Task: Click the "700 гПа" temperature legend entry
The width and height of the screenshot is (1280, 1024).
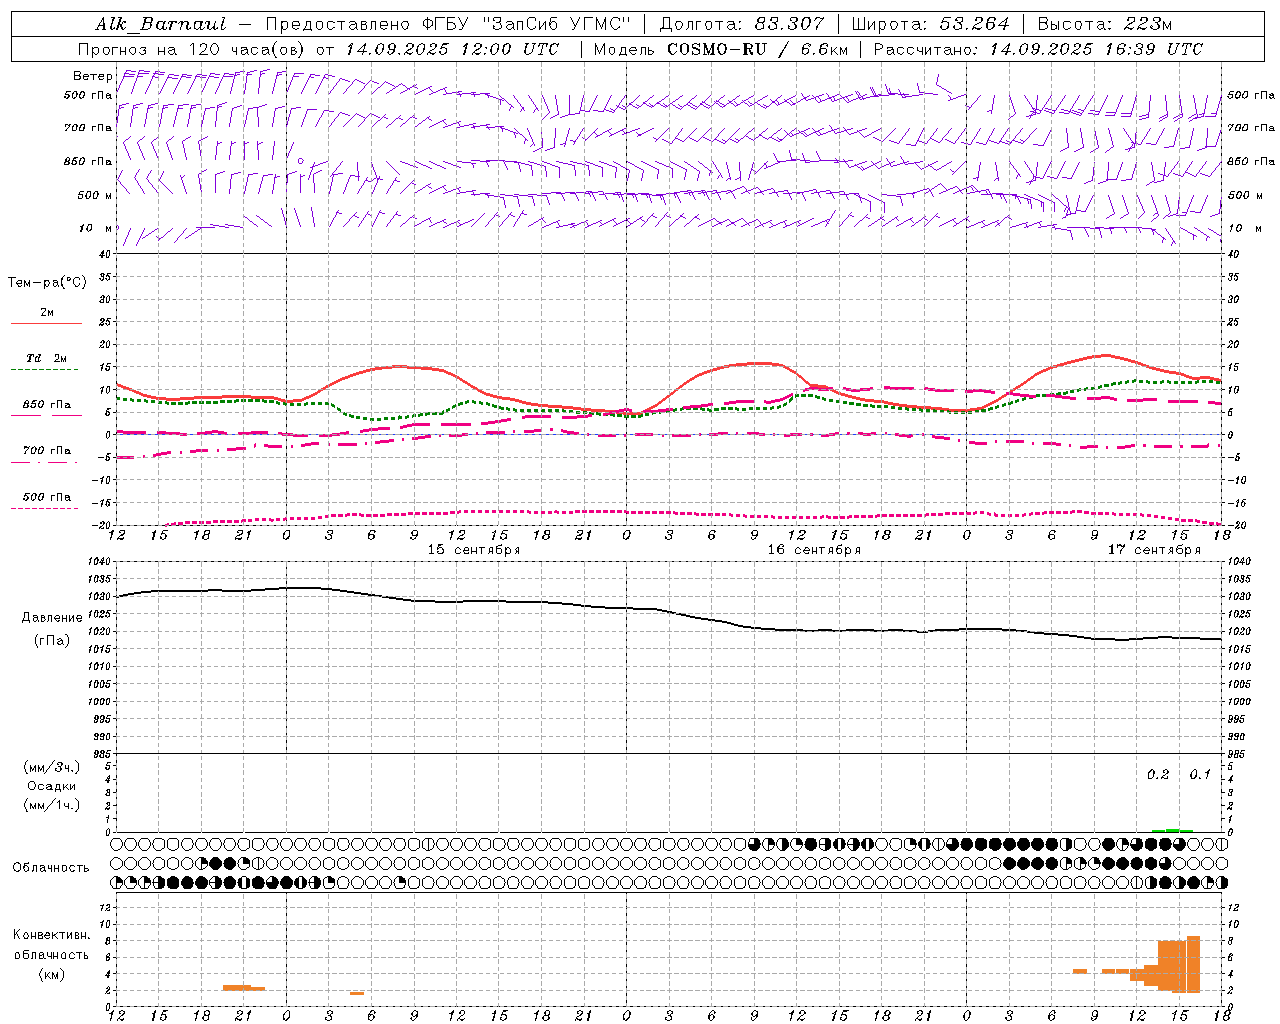Action: (47, 451)
